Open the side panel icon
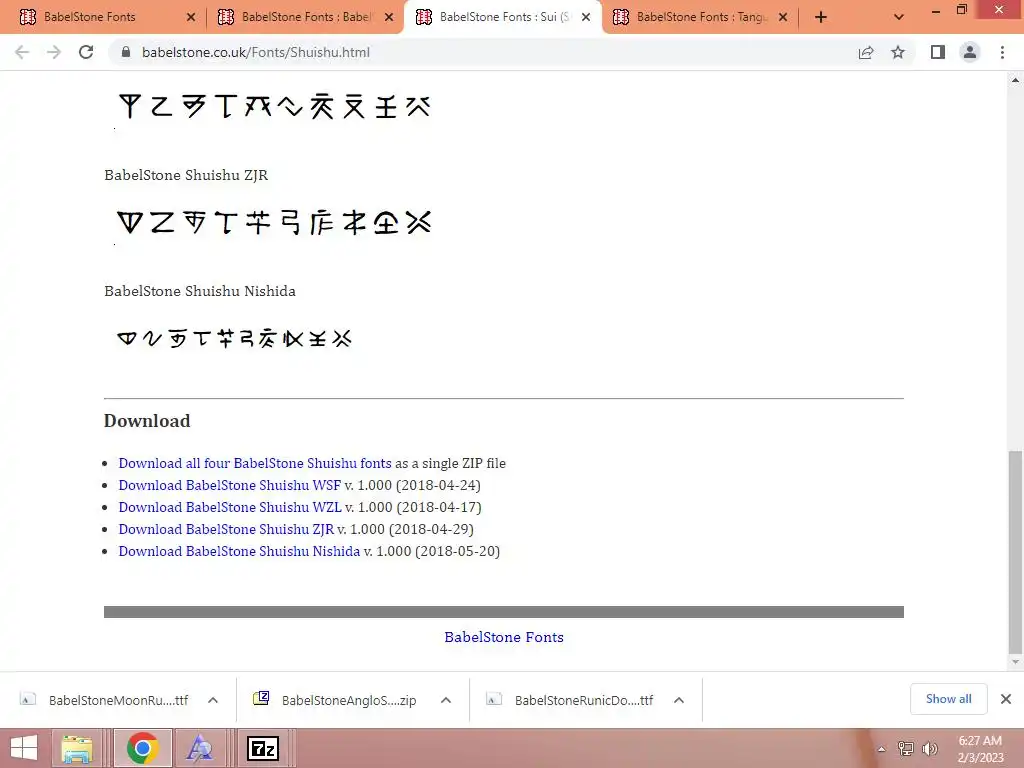The image size is (1024, 768). point(938,52)
